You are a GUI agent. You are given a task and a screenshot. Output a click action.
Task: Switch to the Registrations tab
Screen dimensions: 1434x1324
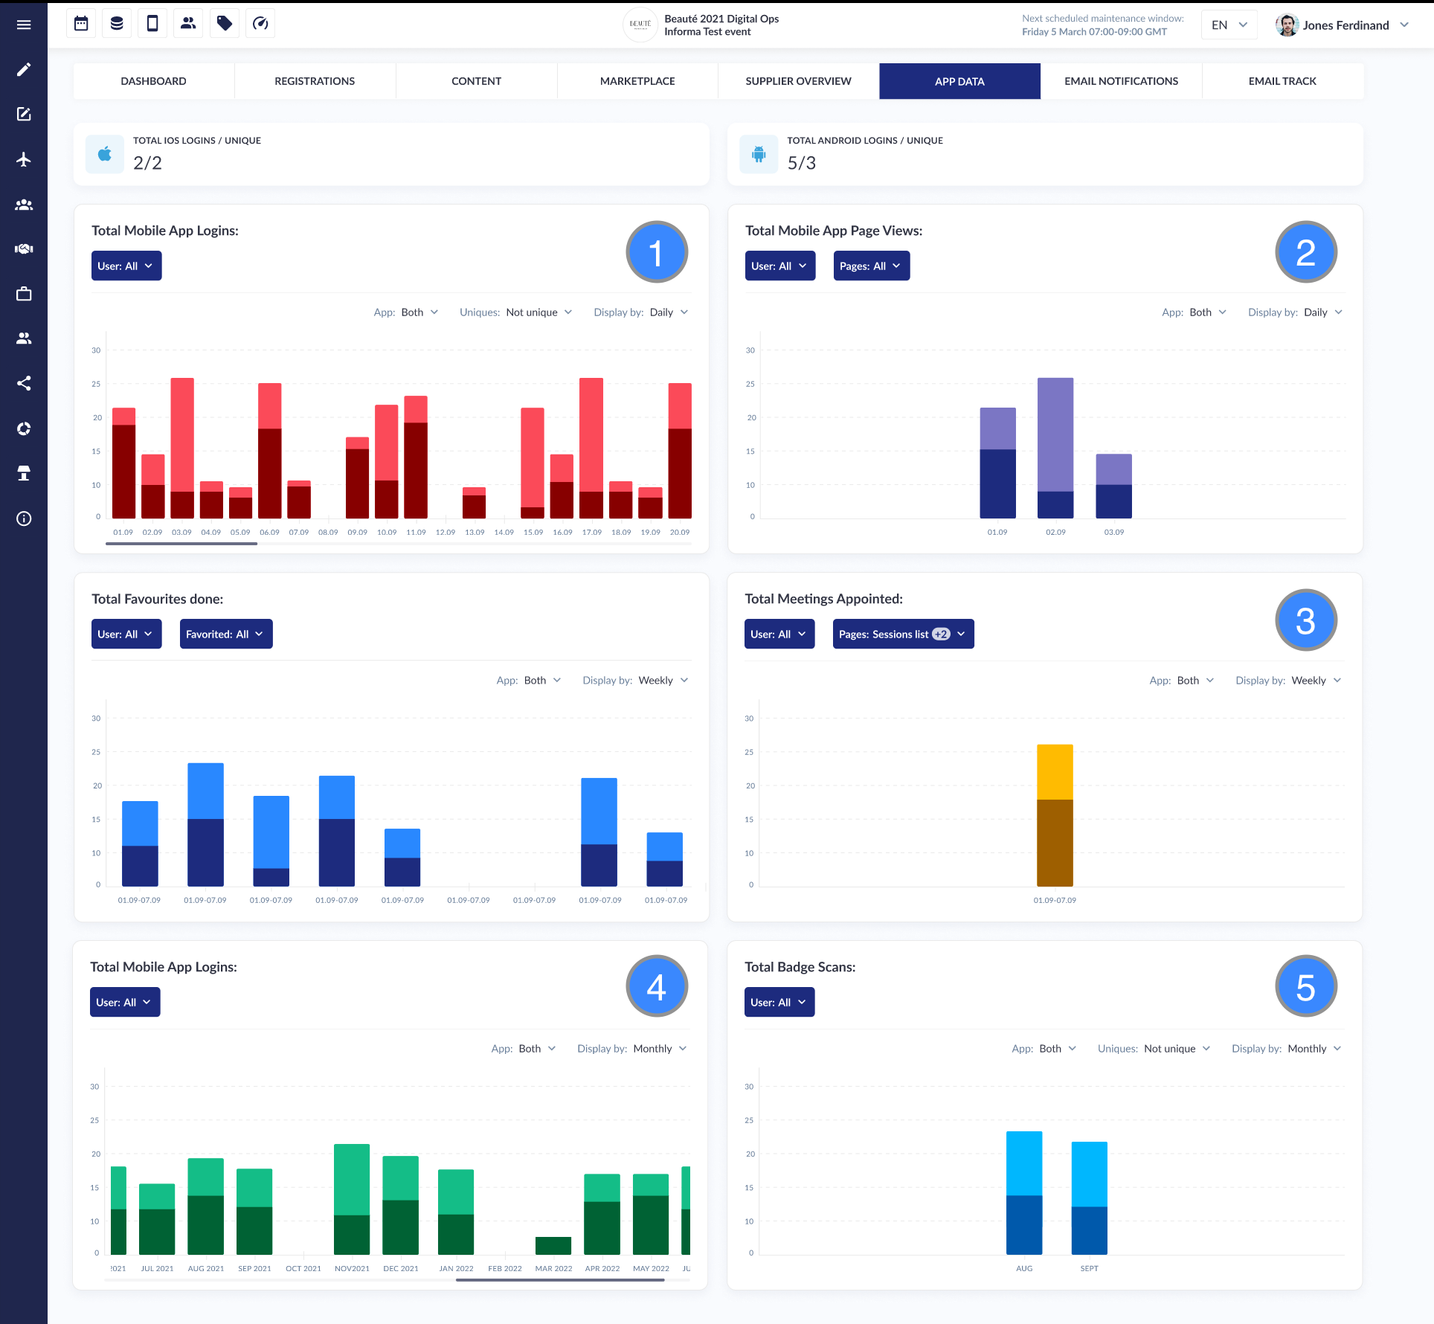point(315,81)
